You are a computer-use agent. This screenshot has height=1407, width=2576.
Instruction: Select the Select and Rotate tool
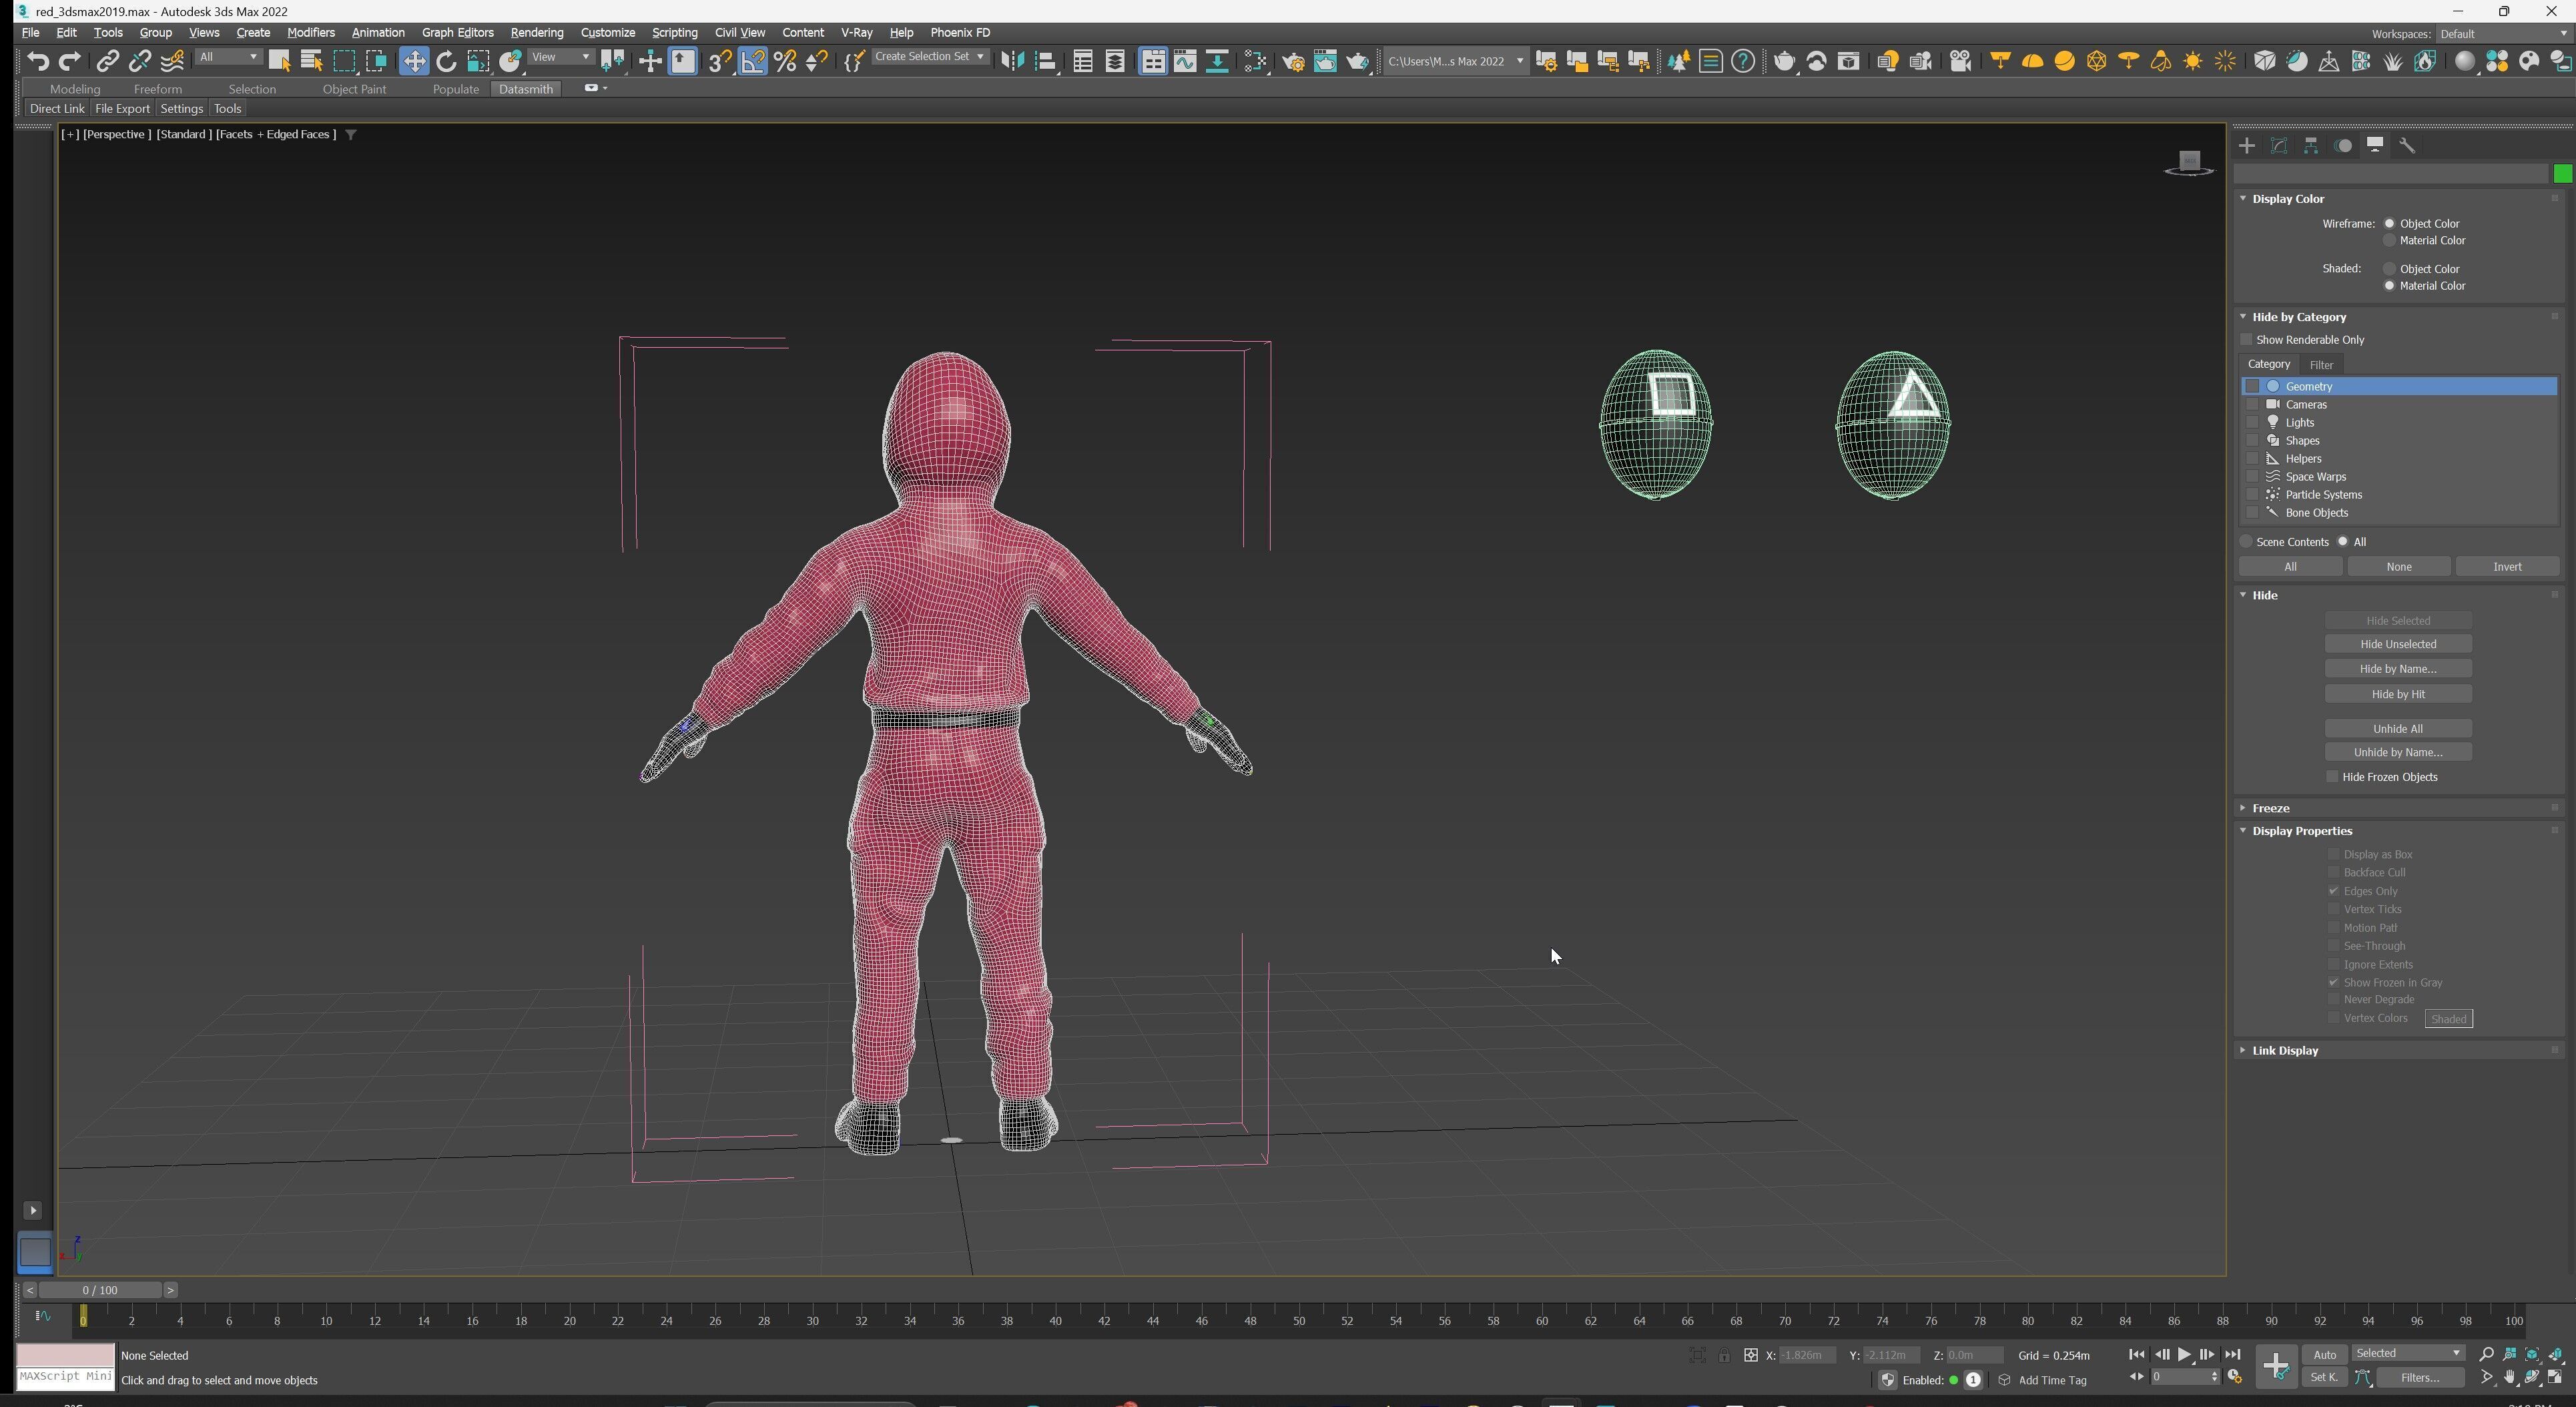(446, 61)
